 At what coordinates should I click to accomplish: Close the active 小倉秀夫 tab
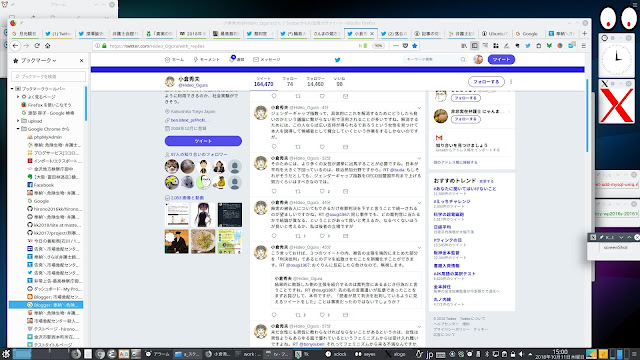point(372,33)
